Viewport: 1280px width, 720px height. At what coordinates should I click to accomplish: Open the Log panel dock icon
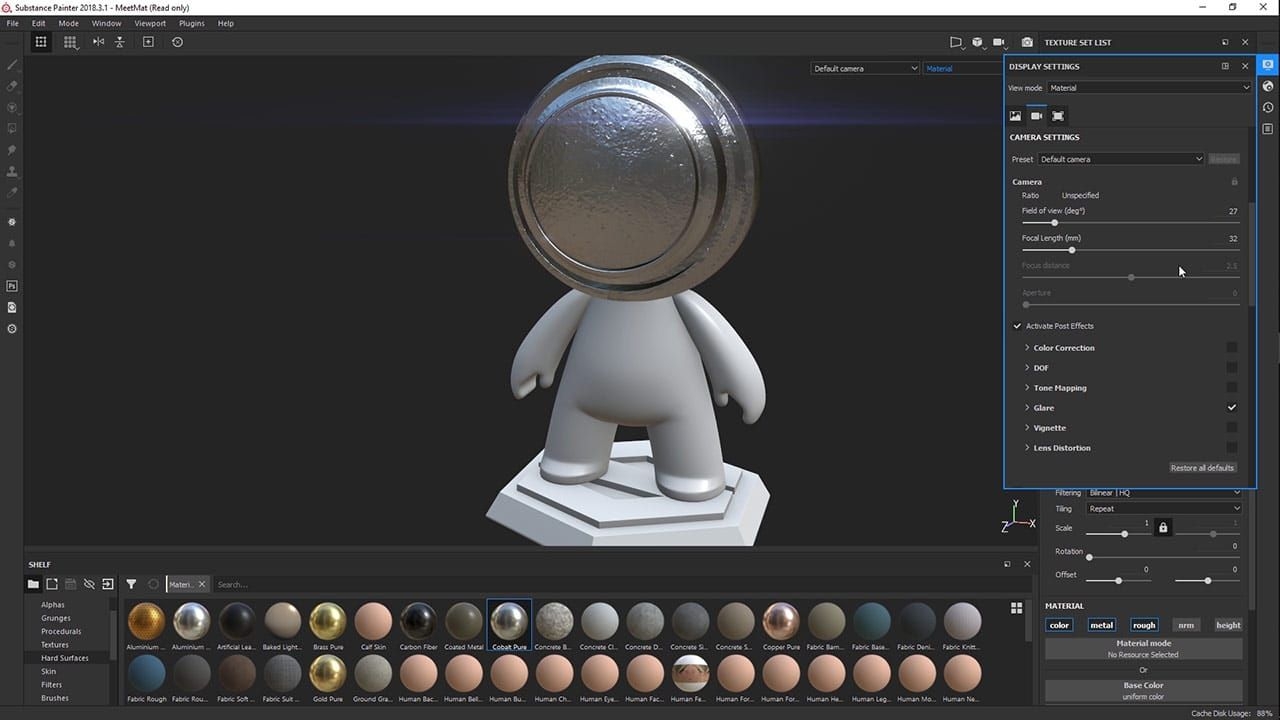(1268, 129)
